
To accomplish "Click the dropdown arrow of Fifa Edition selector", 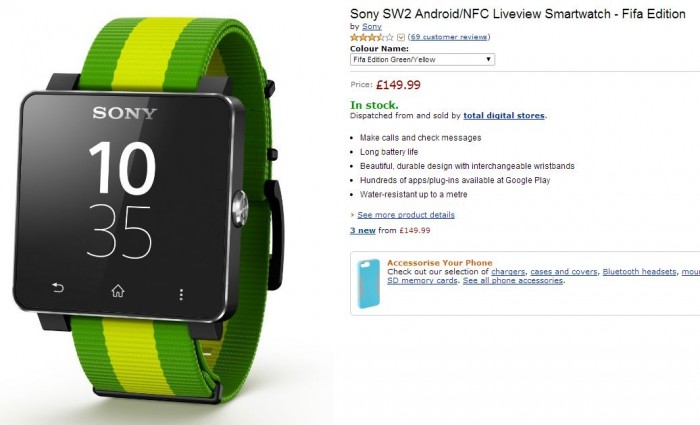I will coord(488,59).
